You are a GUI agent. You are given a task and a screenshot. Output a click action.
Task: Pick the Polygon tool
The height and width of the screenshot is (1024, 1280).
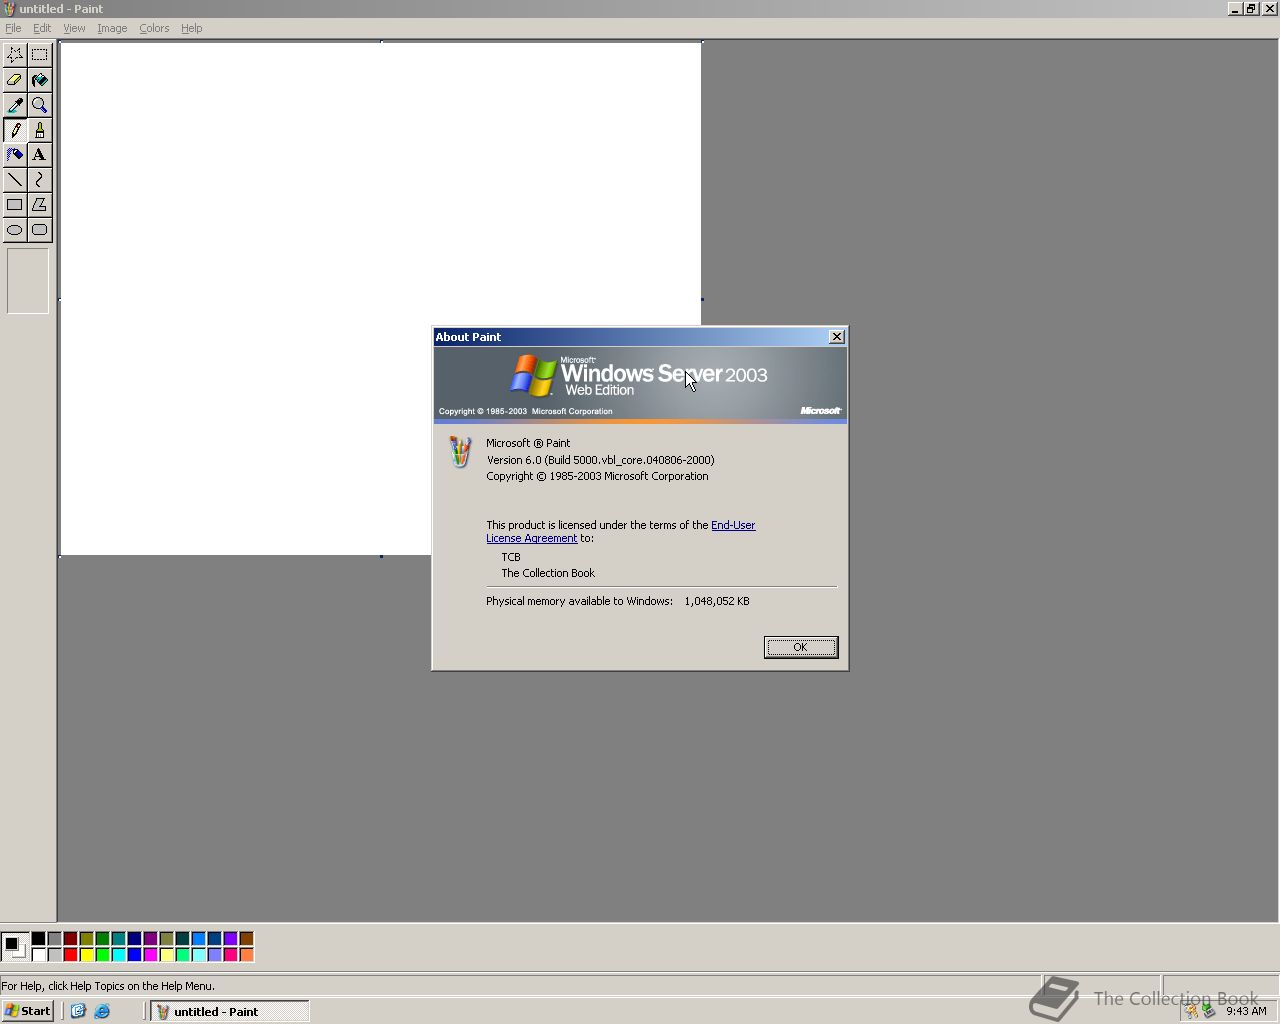(39, 205)
